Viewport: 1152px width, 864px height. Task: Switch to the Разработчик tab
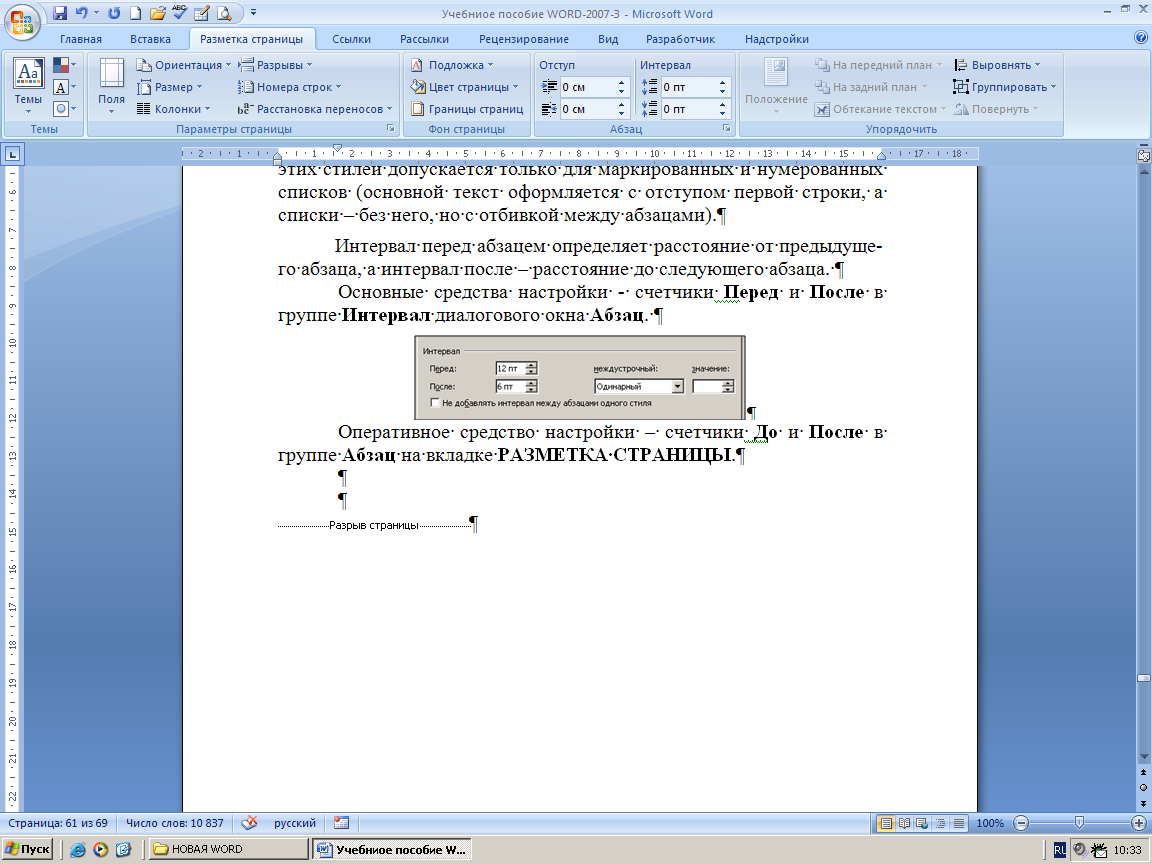pos(680,39)
